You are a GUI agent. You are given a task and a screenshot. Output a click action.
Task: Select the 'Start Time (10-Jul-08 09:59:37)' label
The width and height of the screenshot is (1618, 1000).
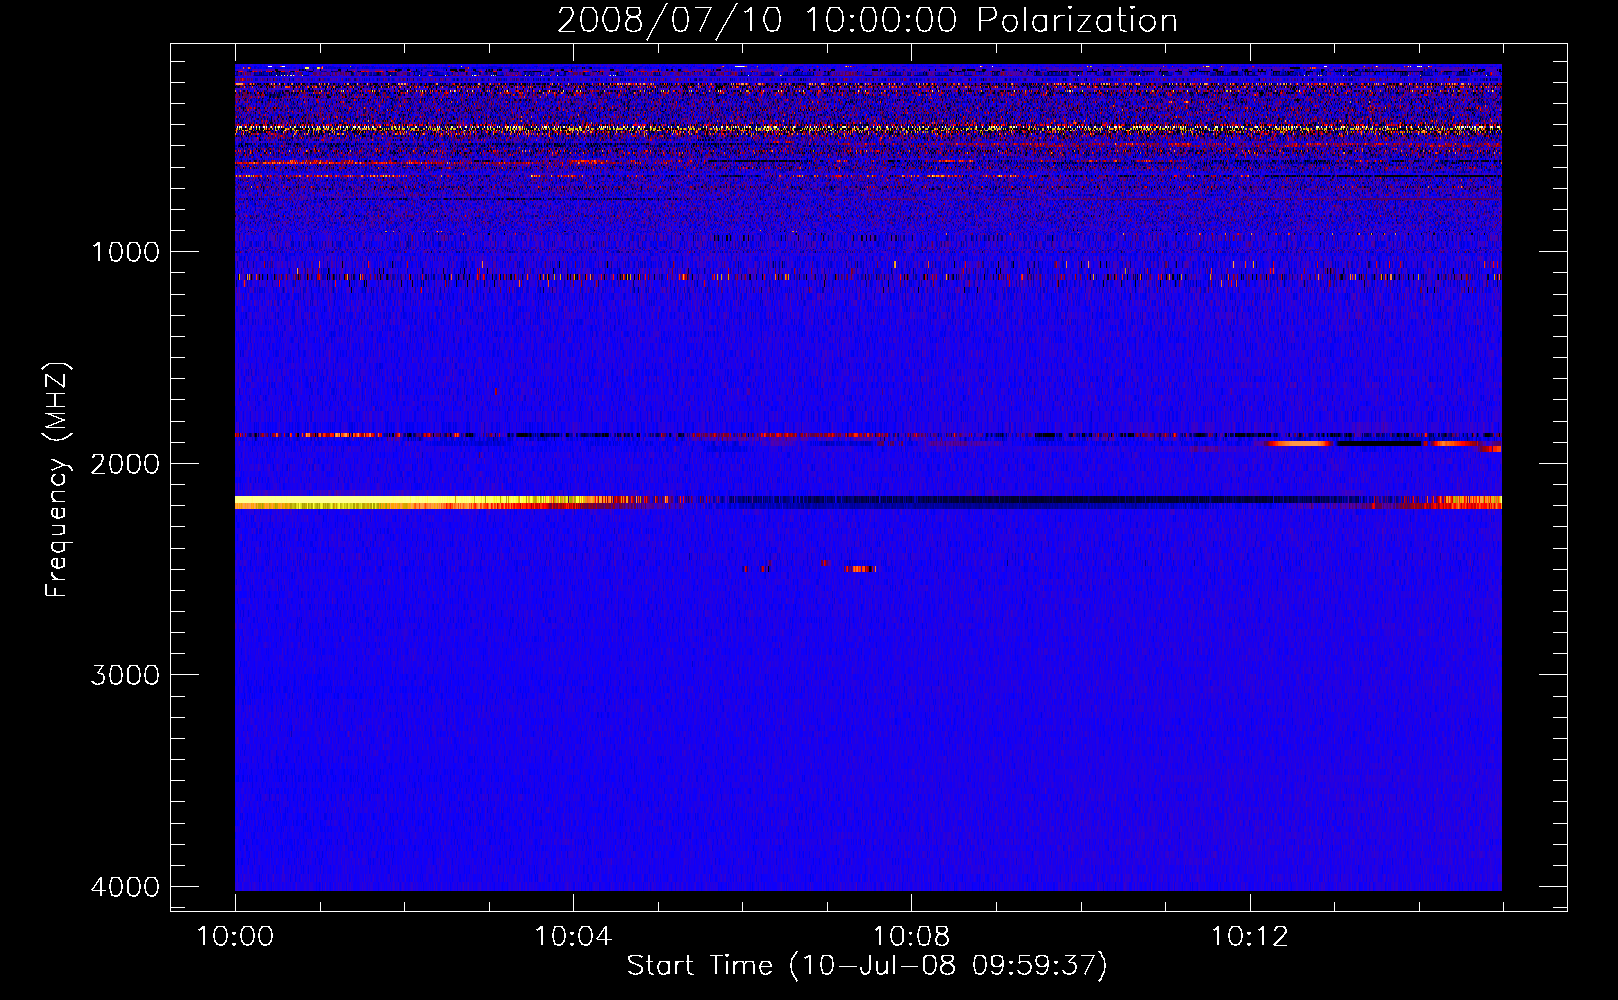[867, 966]
